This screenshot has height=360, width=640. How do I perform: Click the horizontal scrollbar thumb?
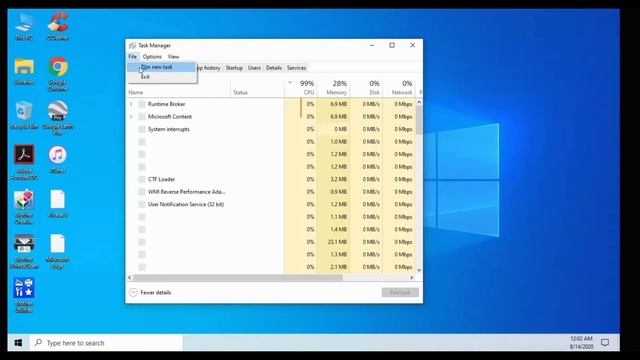point(238,278)
